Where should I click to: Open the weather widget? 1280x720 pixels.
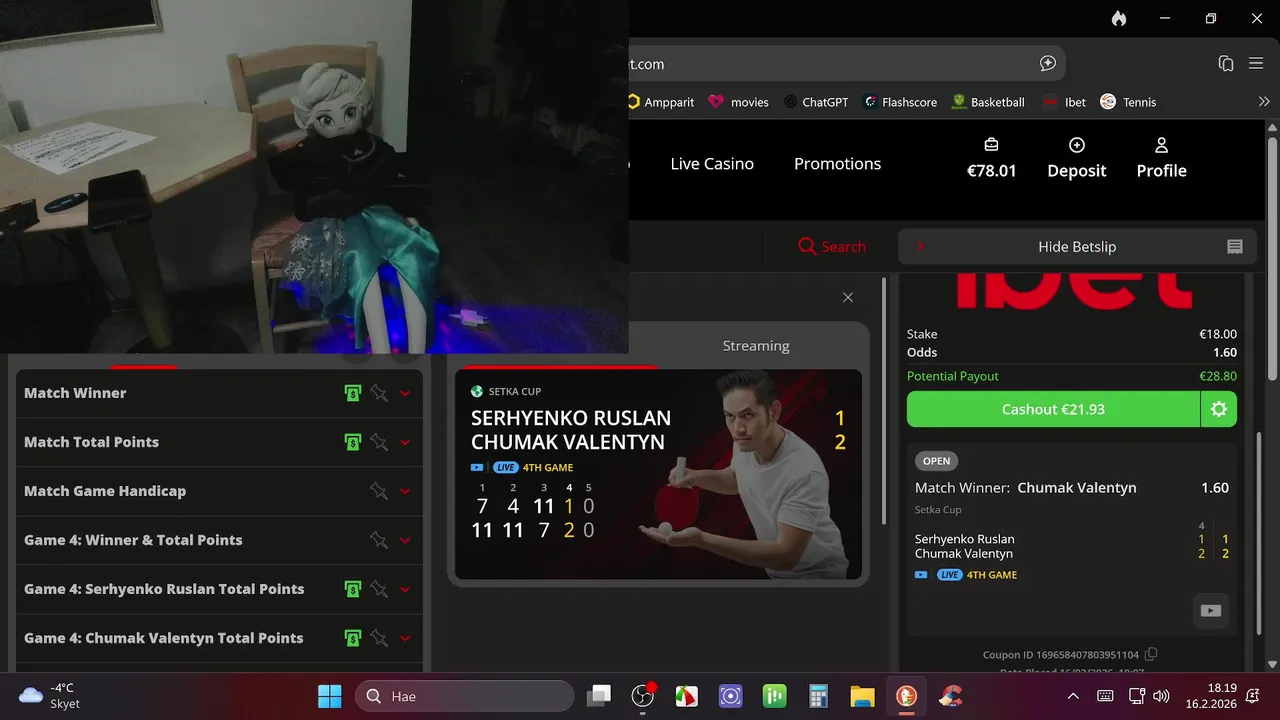pos(50,696)
